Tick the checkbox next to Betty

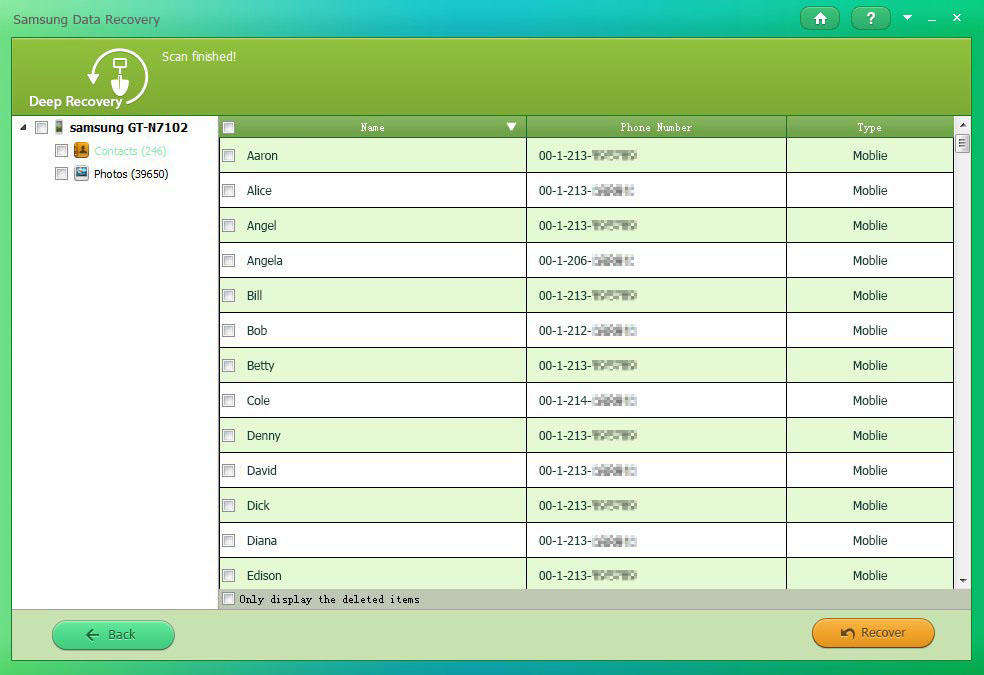[x=229, y=366]
